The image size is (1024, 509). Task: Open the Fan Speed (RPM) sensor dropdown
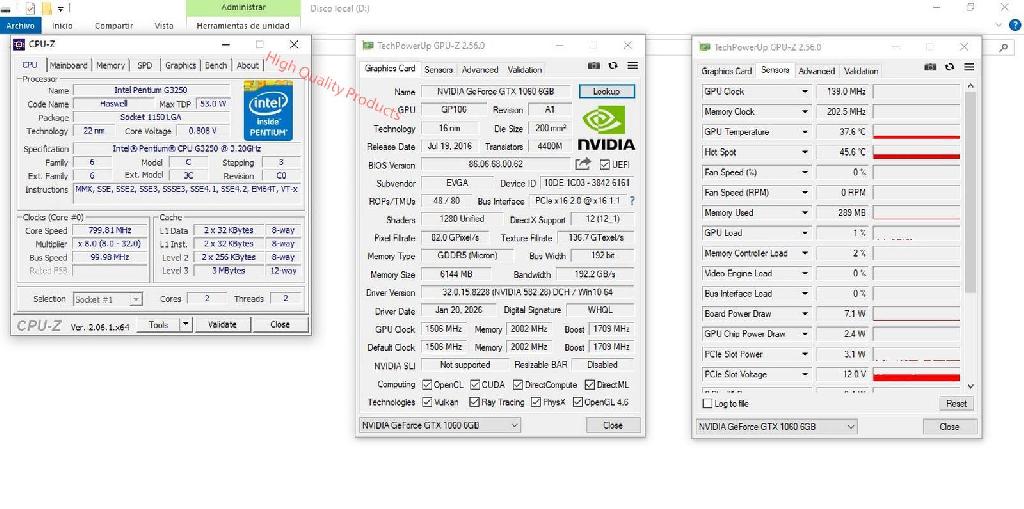click(805, 193)
